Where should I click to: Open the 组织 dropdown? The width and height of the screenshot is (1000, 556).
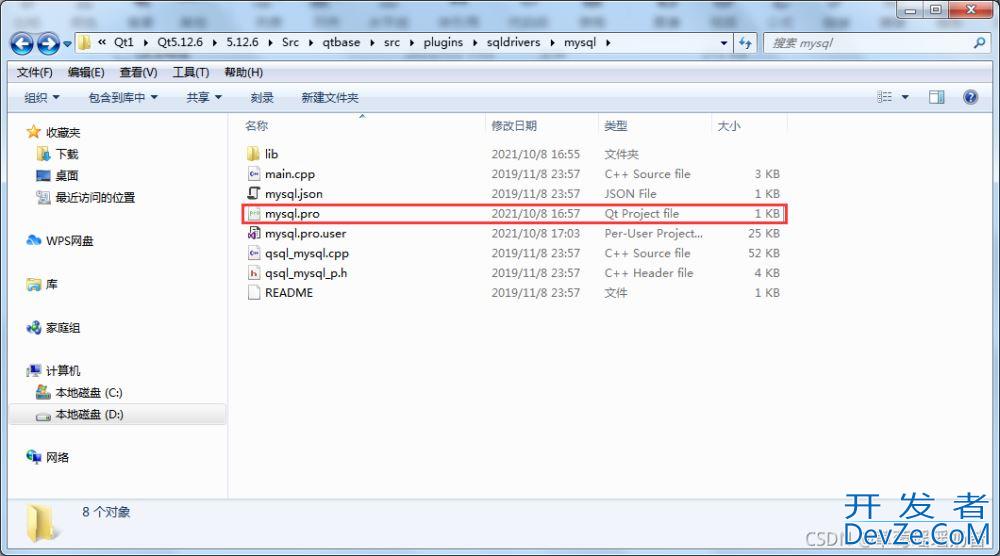(41, 98)
